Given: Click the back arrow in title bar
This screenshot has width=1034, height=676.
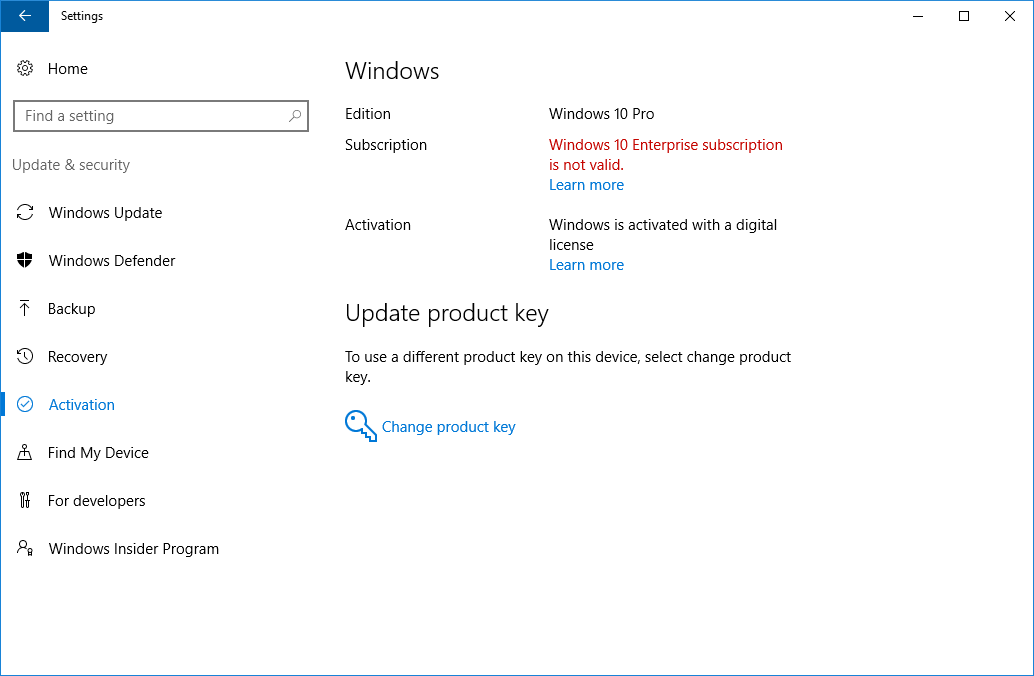Looking at the screenshot, I should click(25, 16).
